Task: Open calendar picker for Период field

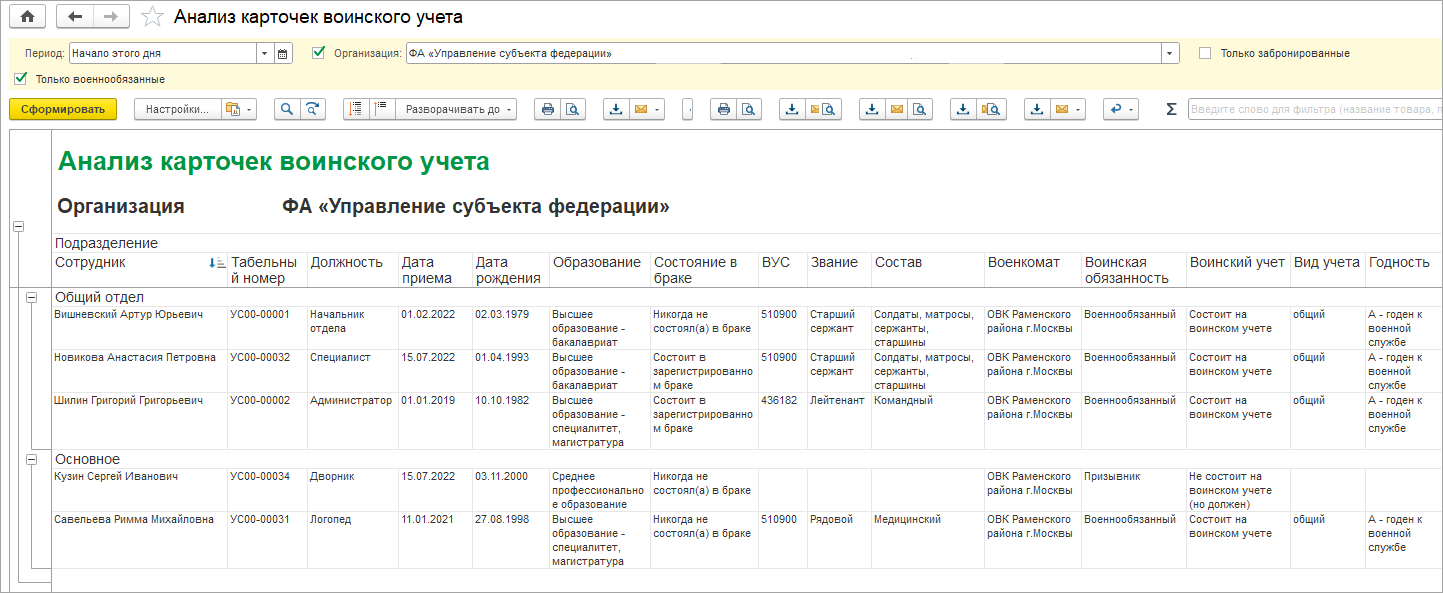Action: coord(282,53)
